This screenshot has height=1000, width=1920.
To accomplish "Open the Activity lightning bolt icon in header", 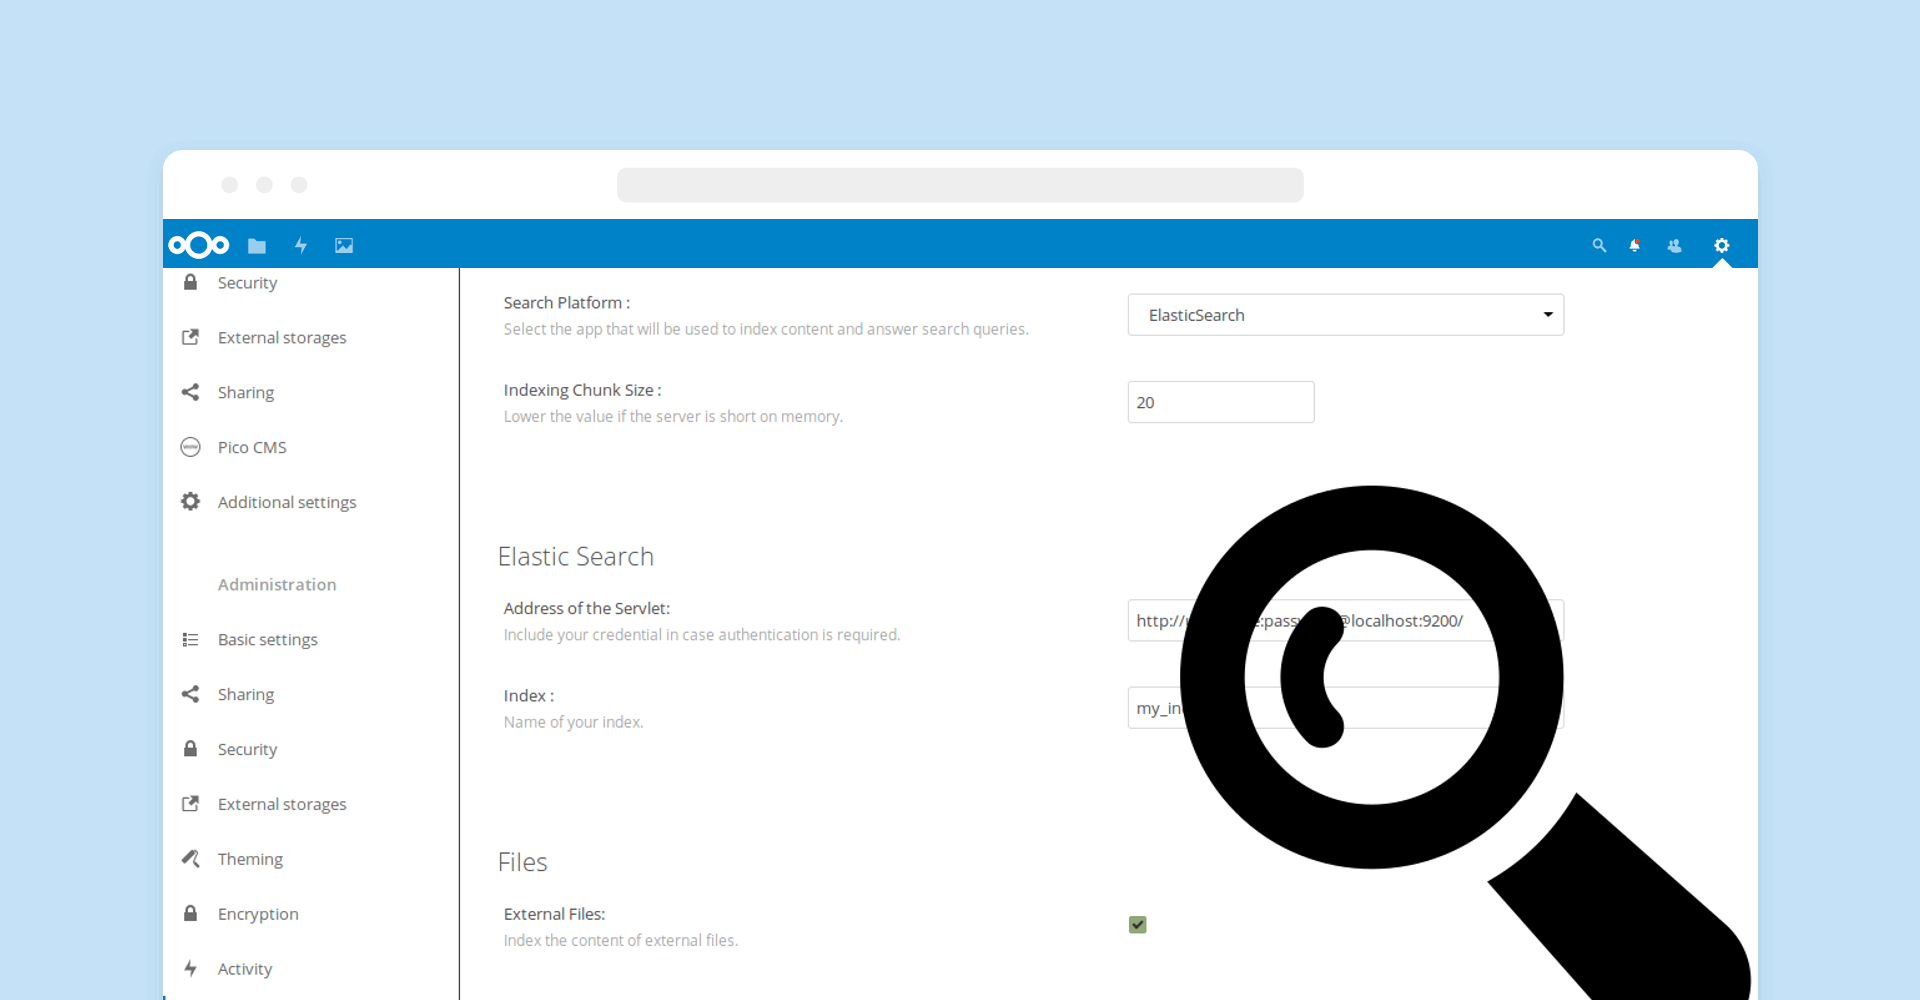I will click(x=301, y=246).
